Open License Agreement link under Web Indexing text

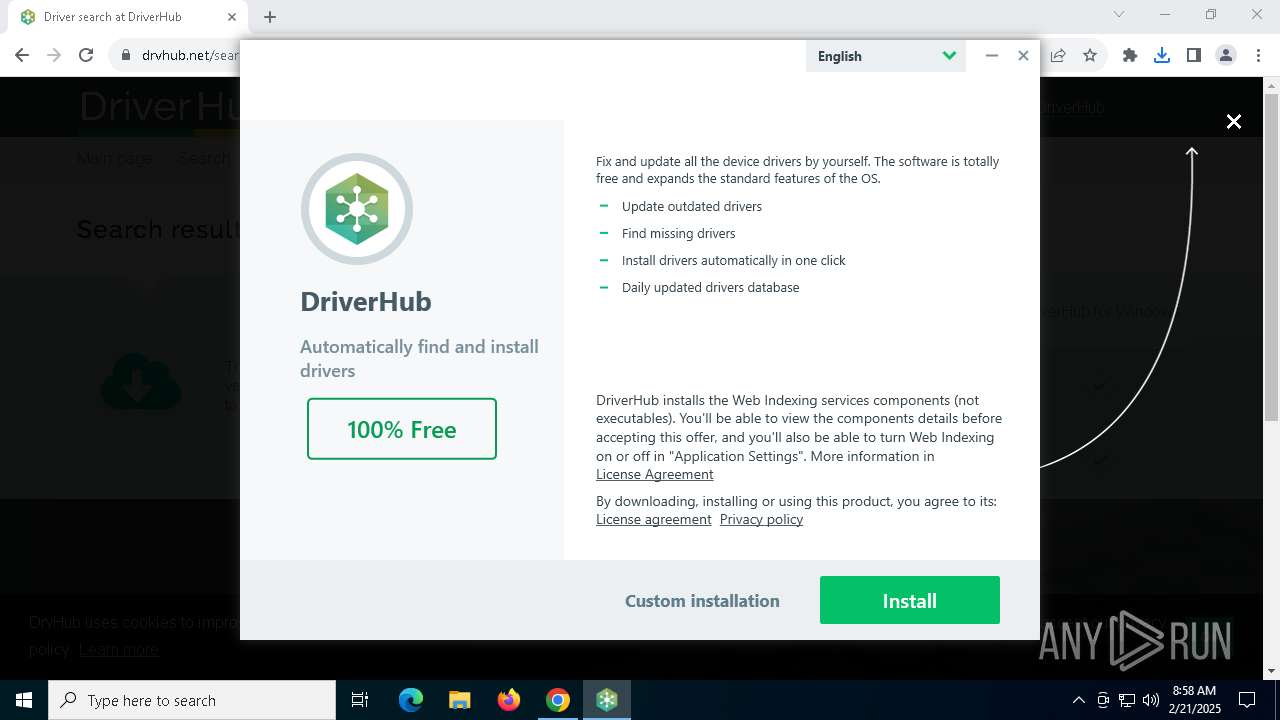tap(654, 474)
